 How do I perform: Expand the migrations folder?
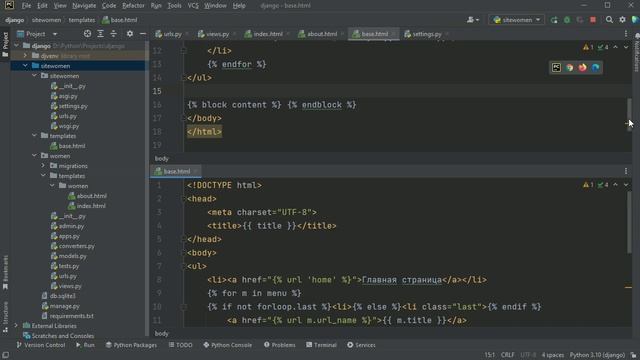(43, 166)
